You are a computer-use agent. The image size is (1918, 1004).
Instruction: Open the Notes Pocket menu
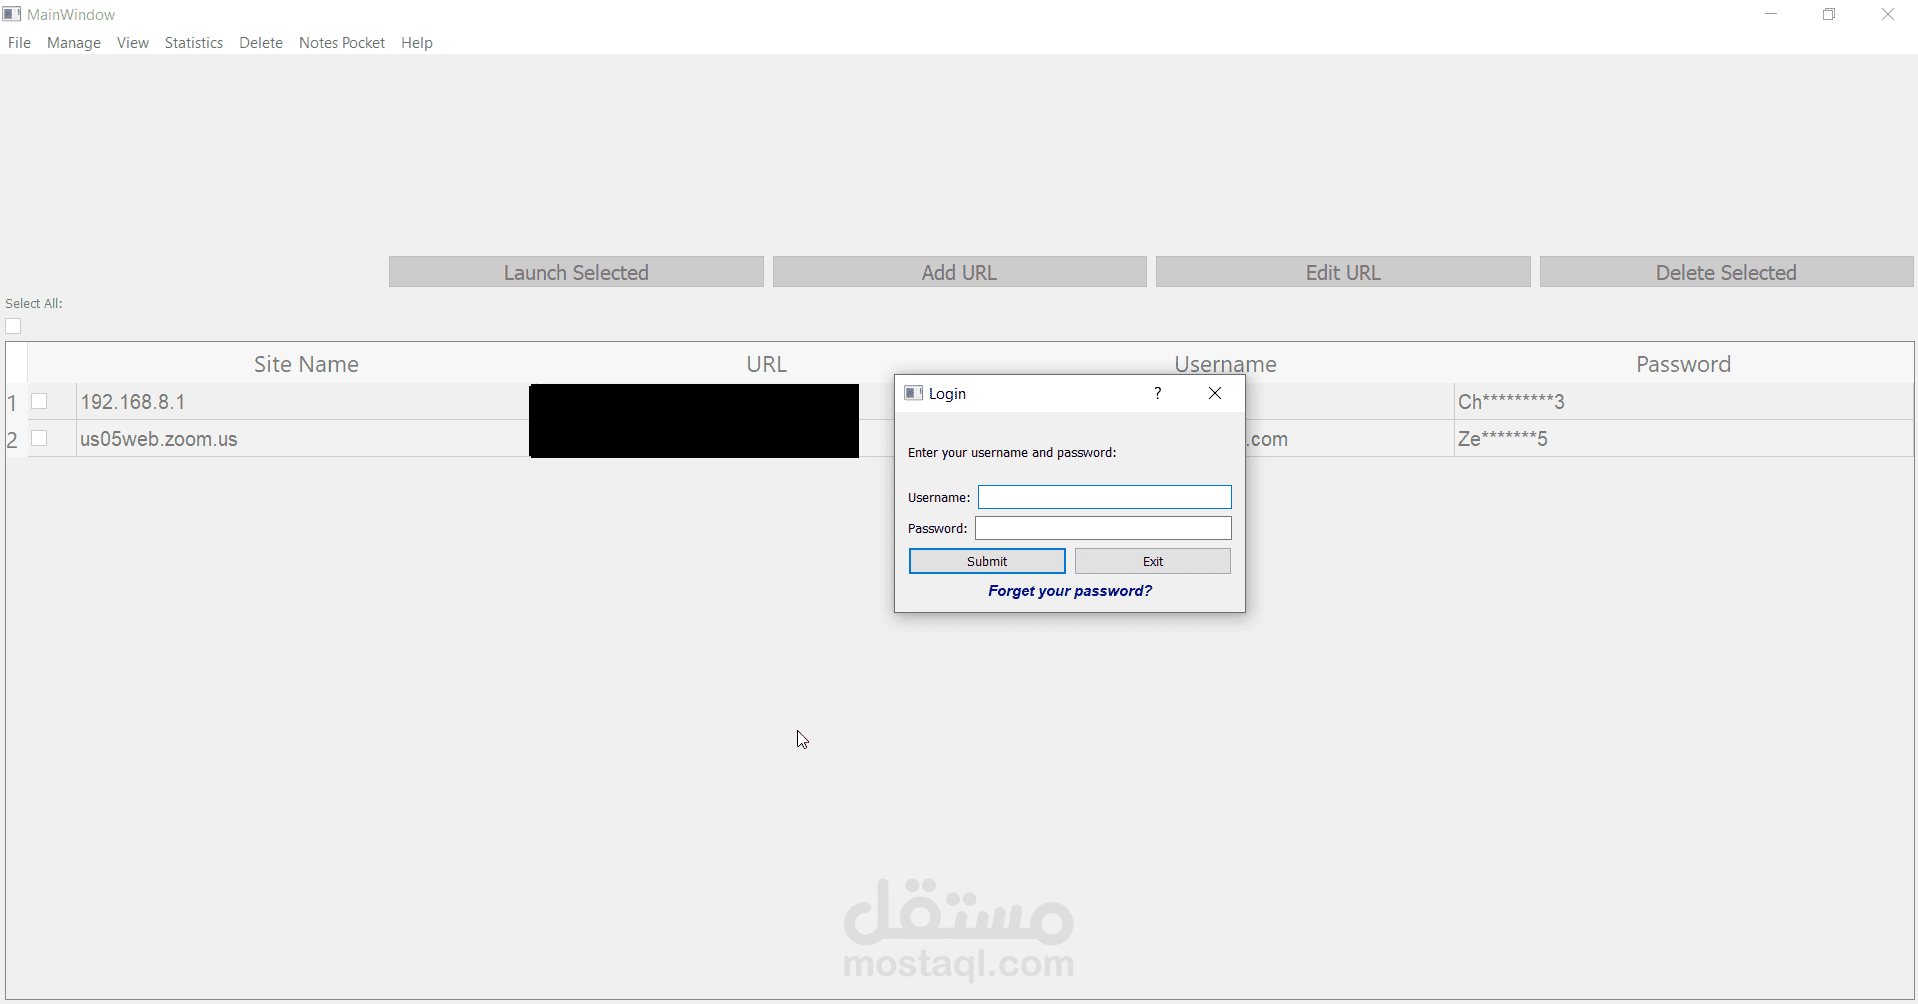(x=342, y=43)
